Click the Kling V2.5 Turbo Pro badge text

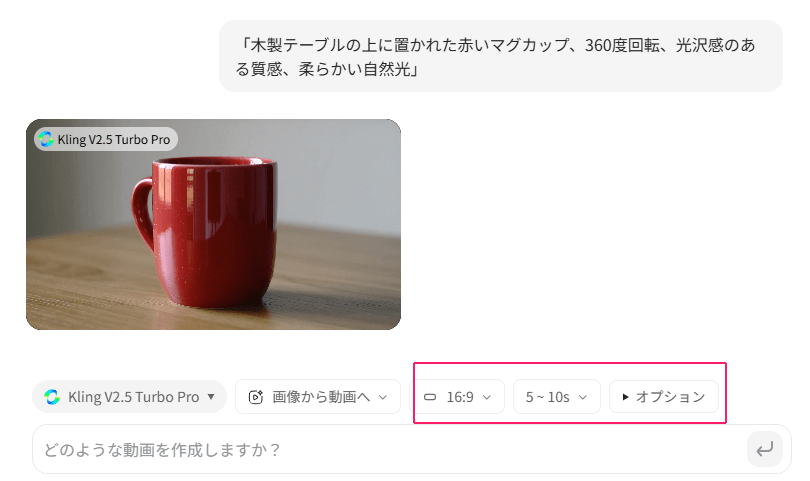coord(114,139)
